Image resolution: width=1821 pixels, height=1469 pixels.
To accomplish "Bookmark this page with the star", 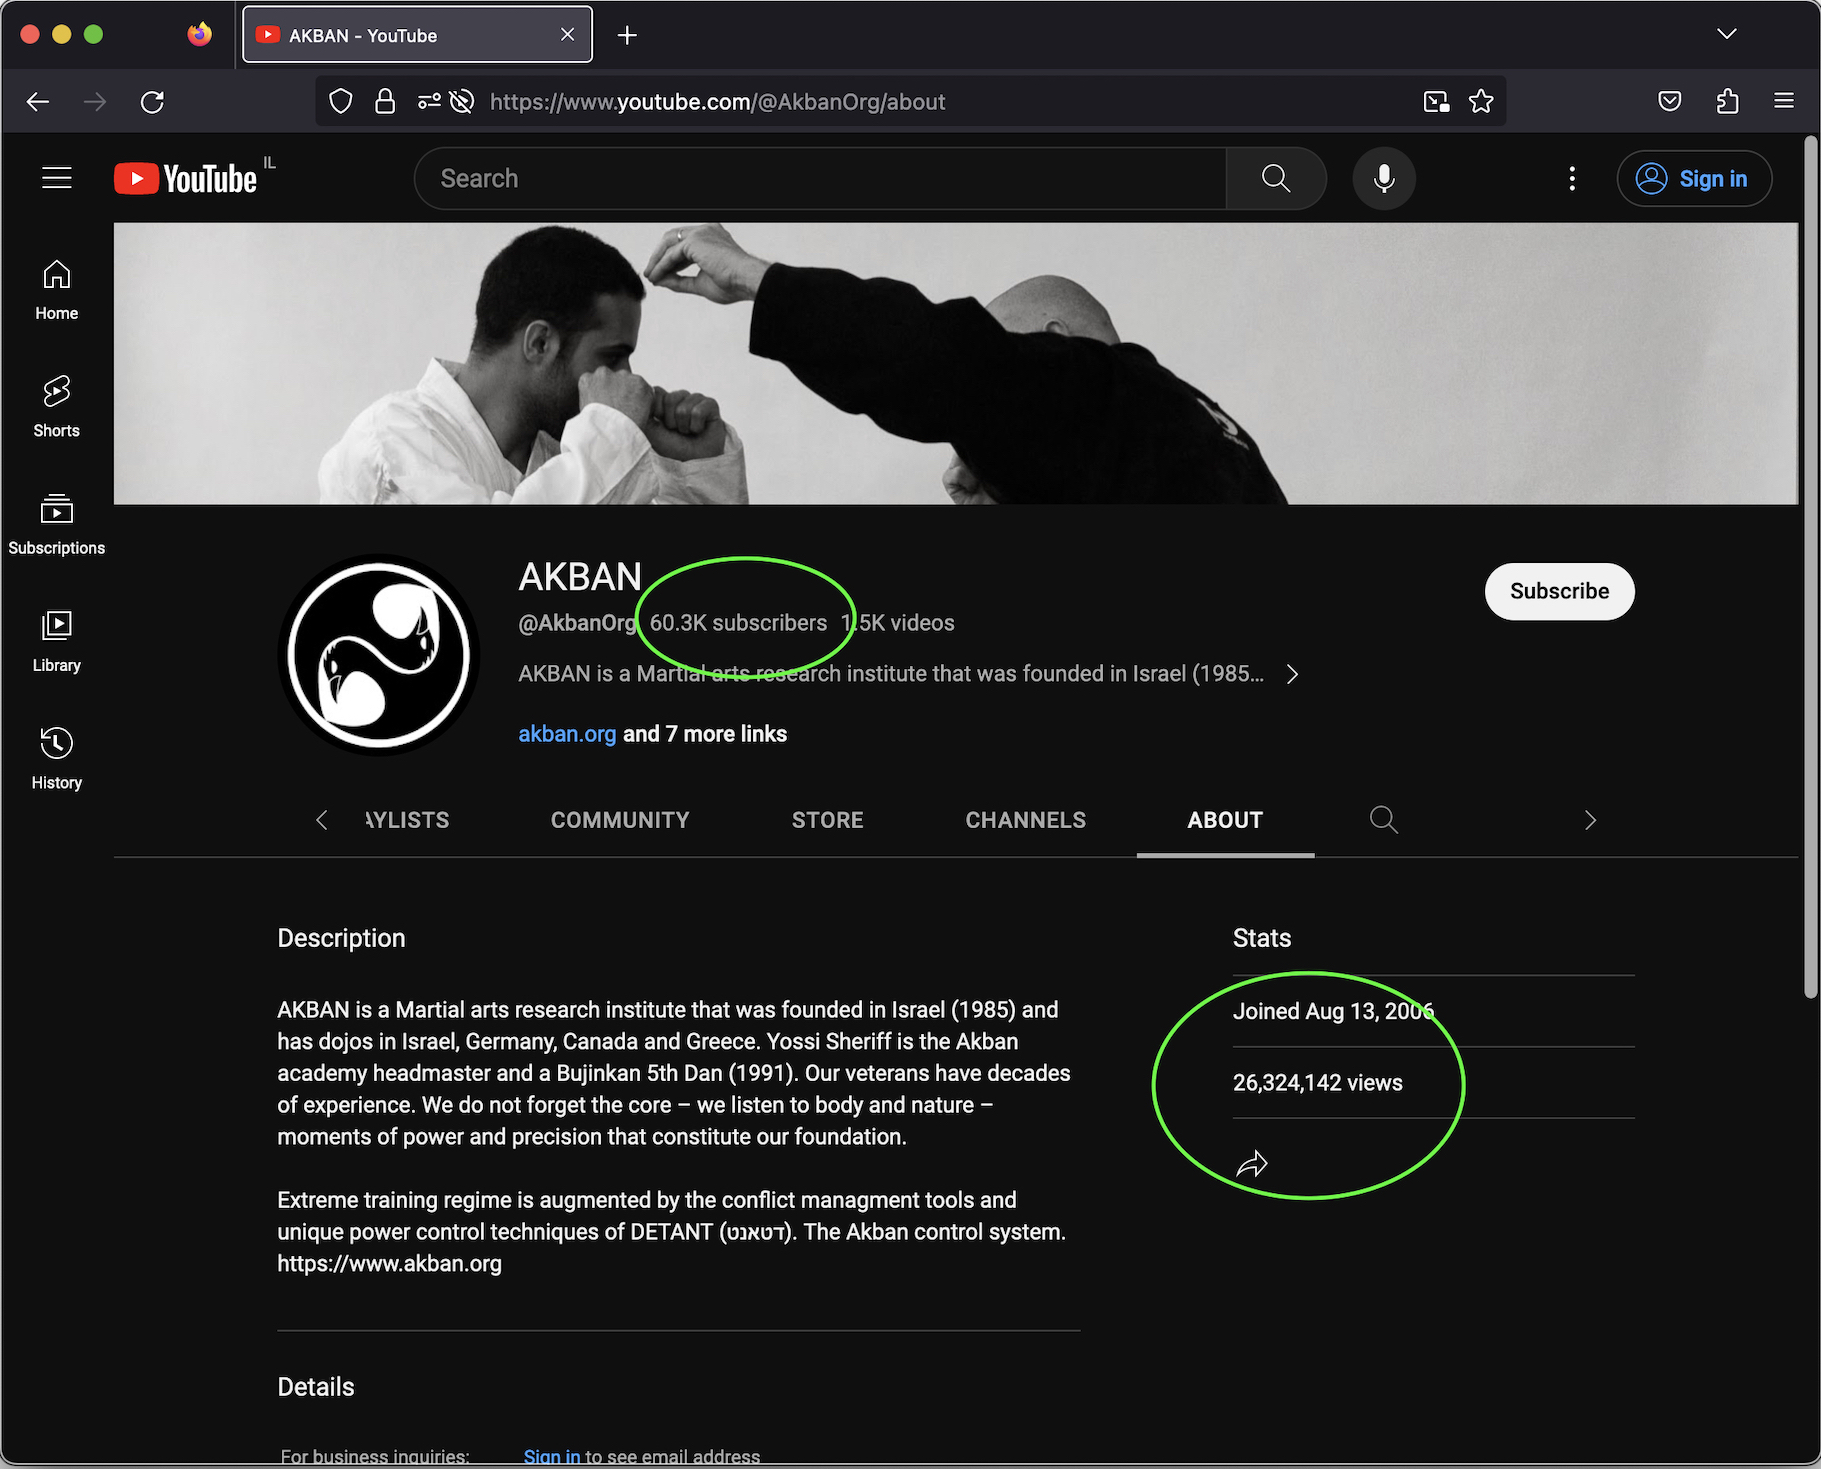I will pos(1481,101).
